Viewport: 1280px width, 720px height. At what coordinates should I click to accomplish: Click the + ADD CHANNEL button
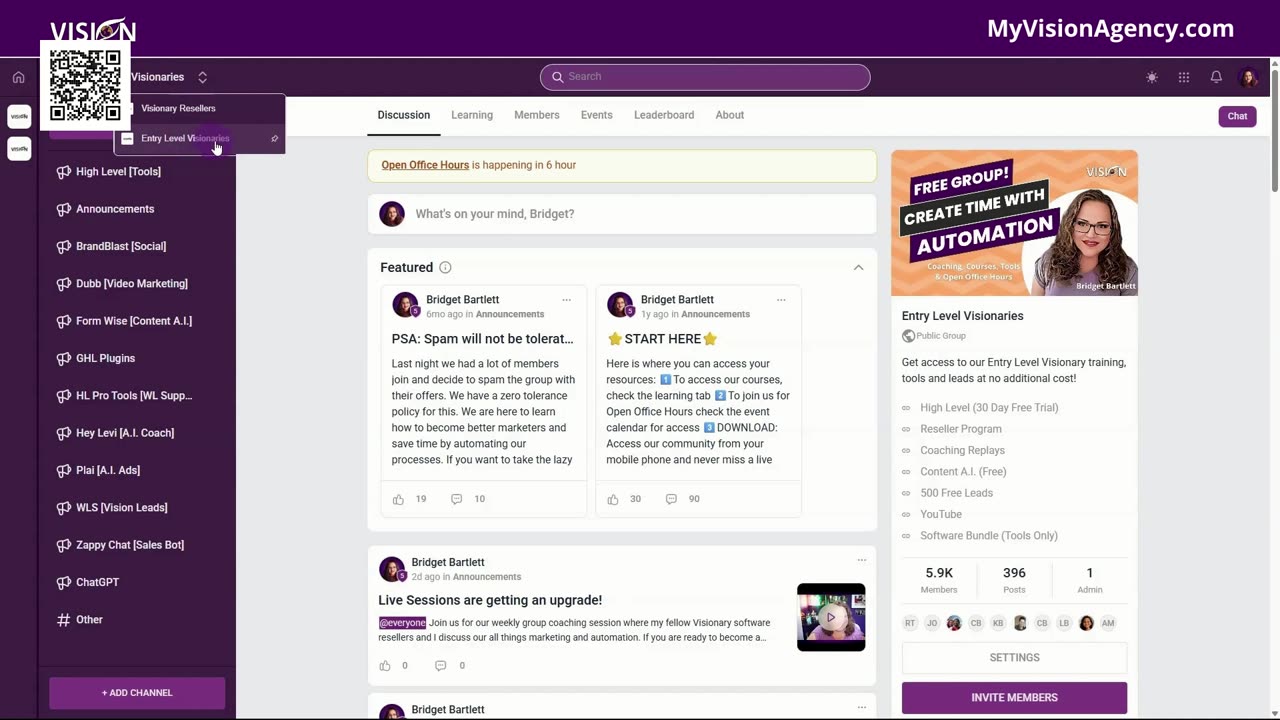click(x=137, y=692)
